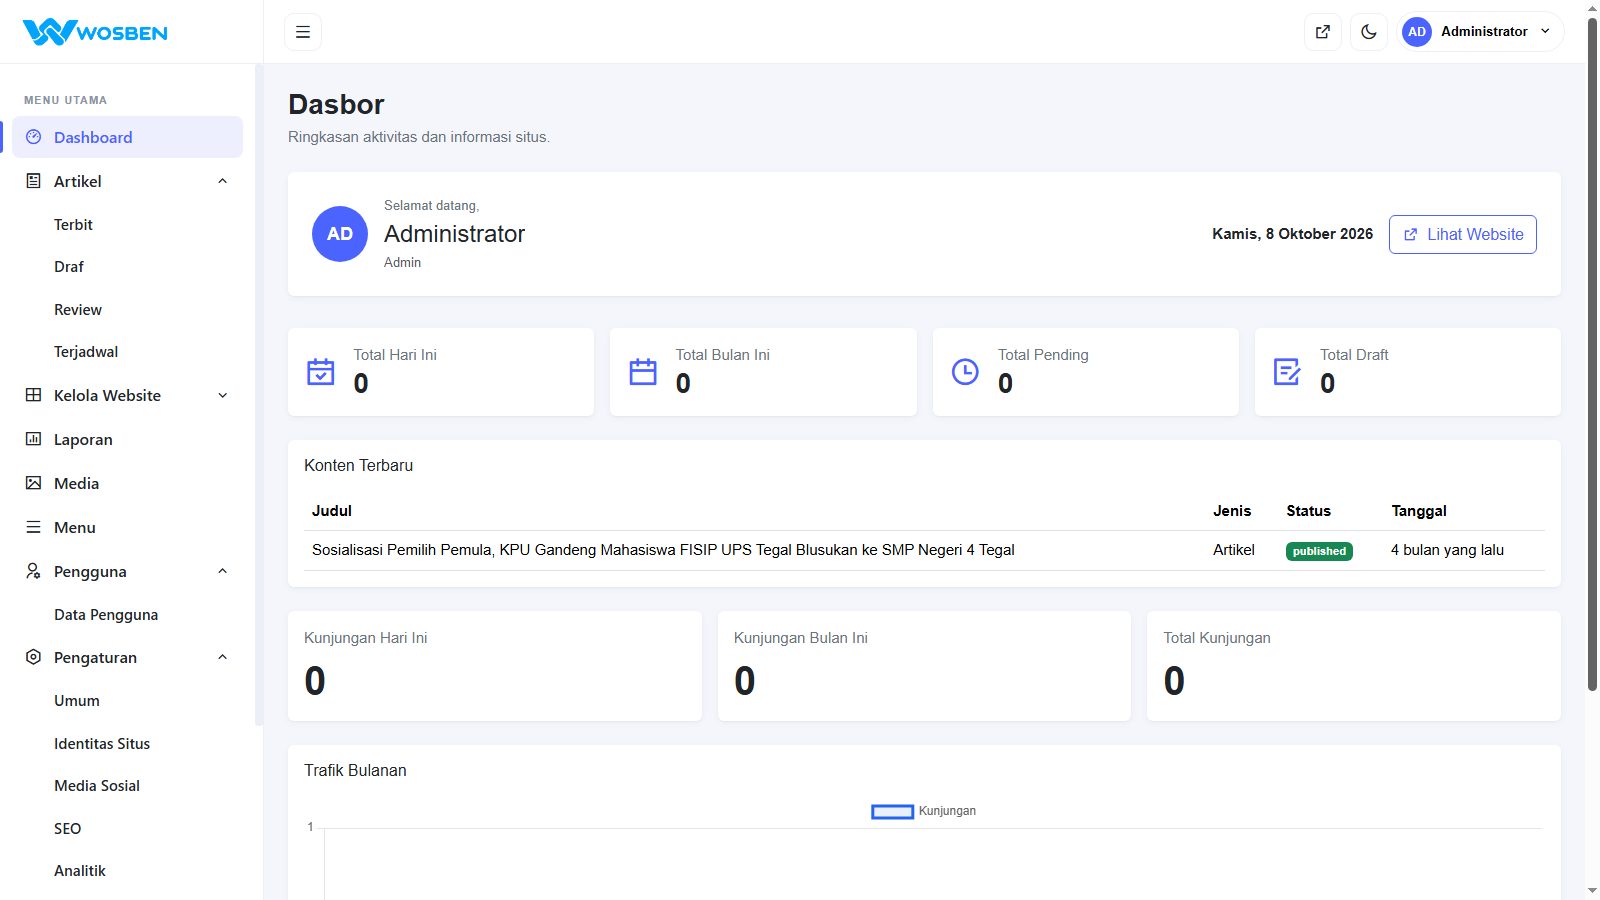This screenshot has height=900, width=1600.
Task: Click the Total Pending clock icon
Action: click(965, 372)
